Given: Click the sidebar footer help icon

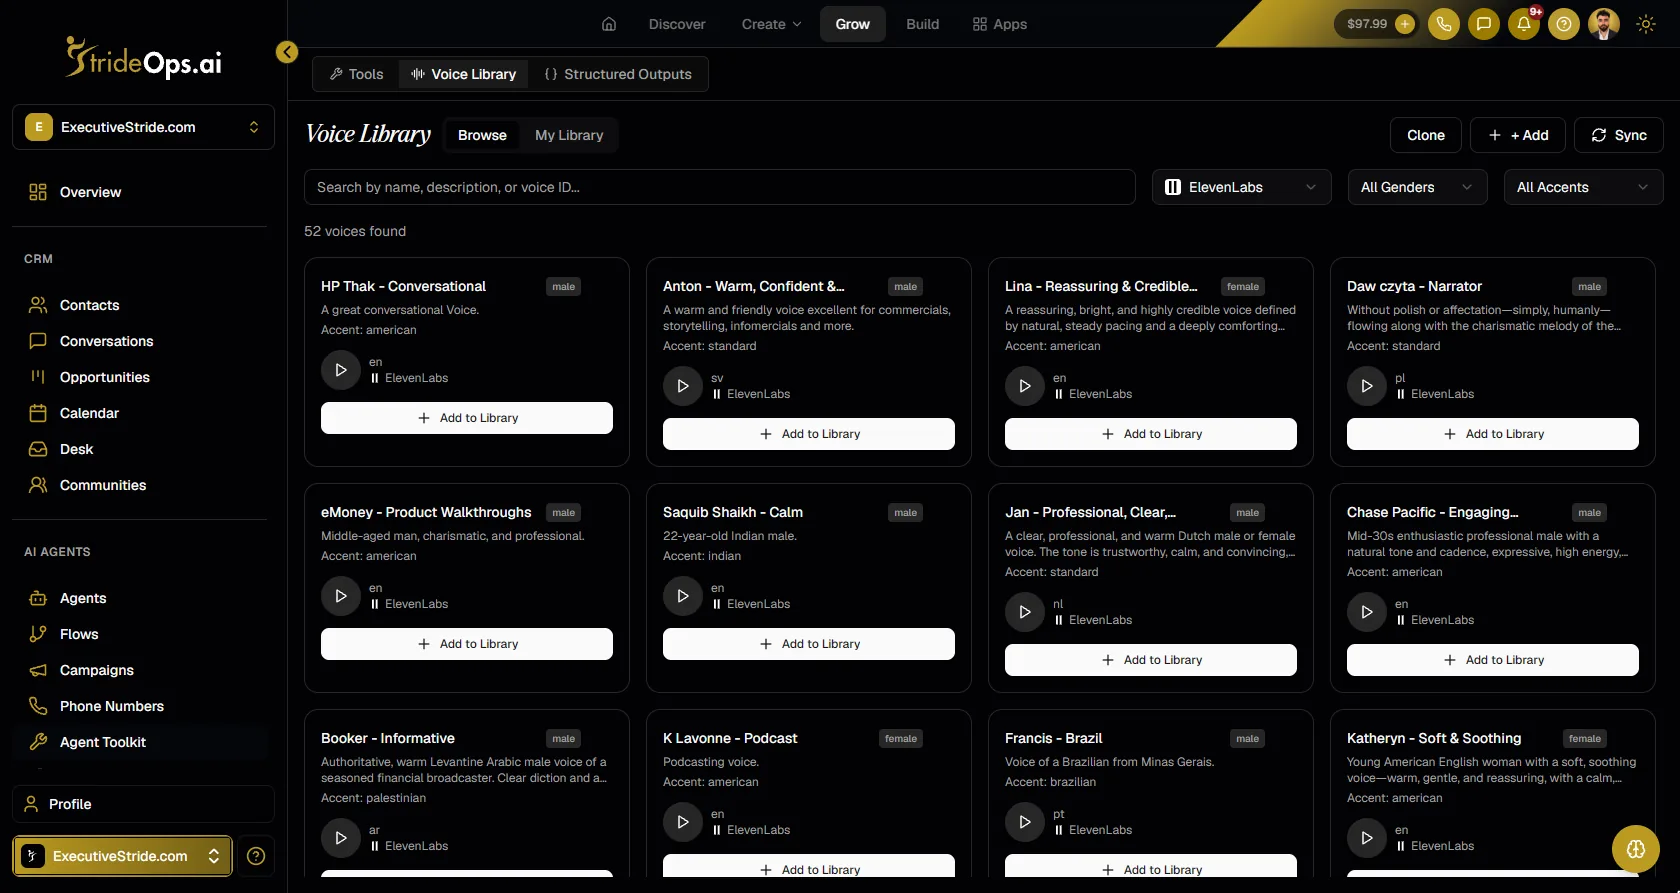Looking at the screenshot, I should 256,856.
